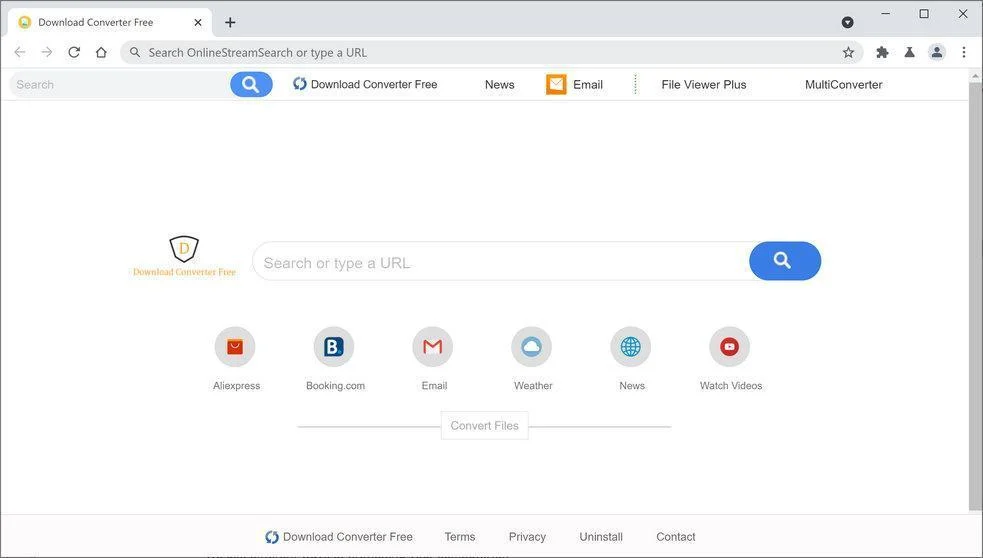
Task: Open a new tab with plus button
Action: (230, 23)
